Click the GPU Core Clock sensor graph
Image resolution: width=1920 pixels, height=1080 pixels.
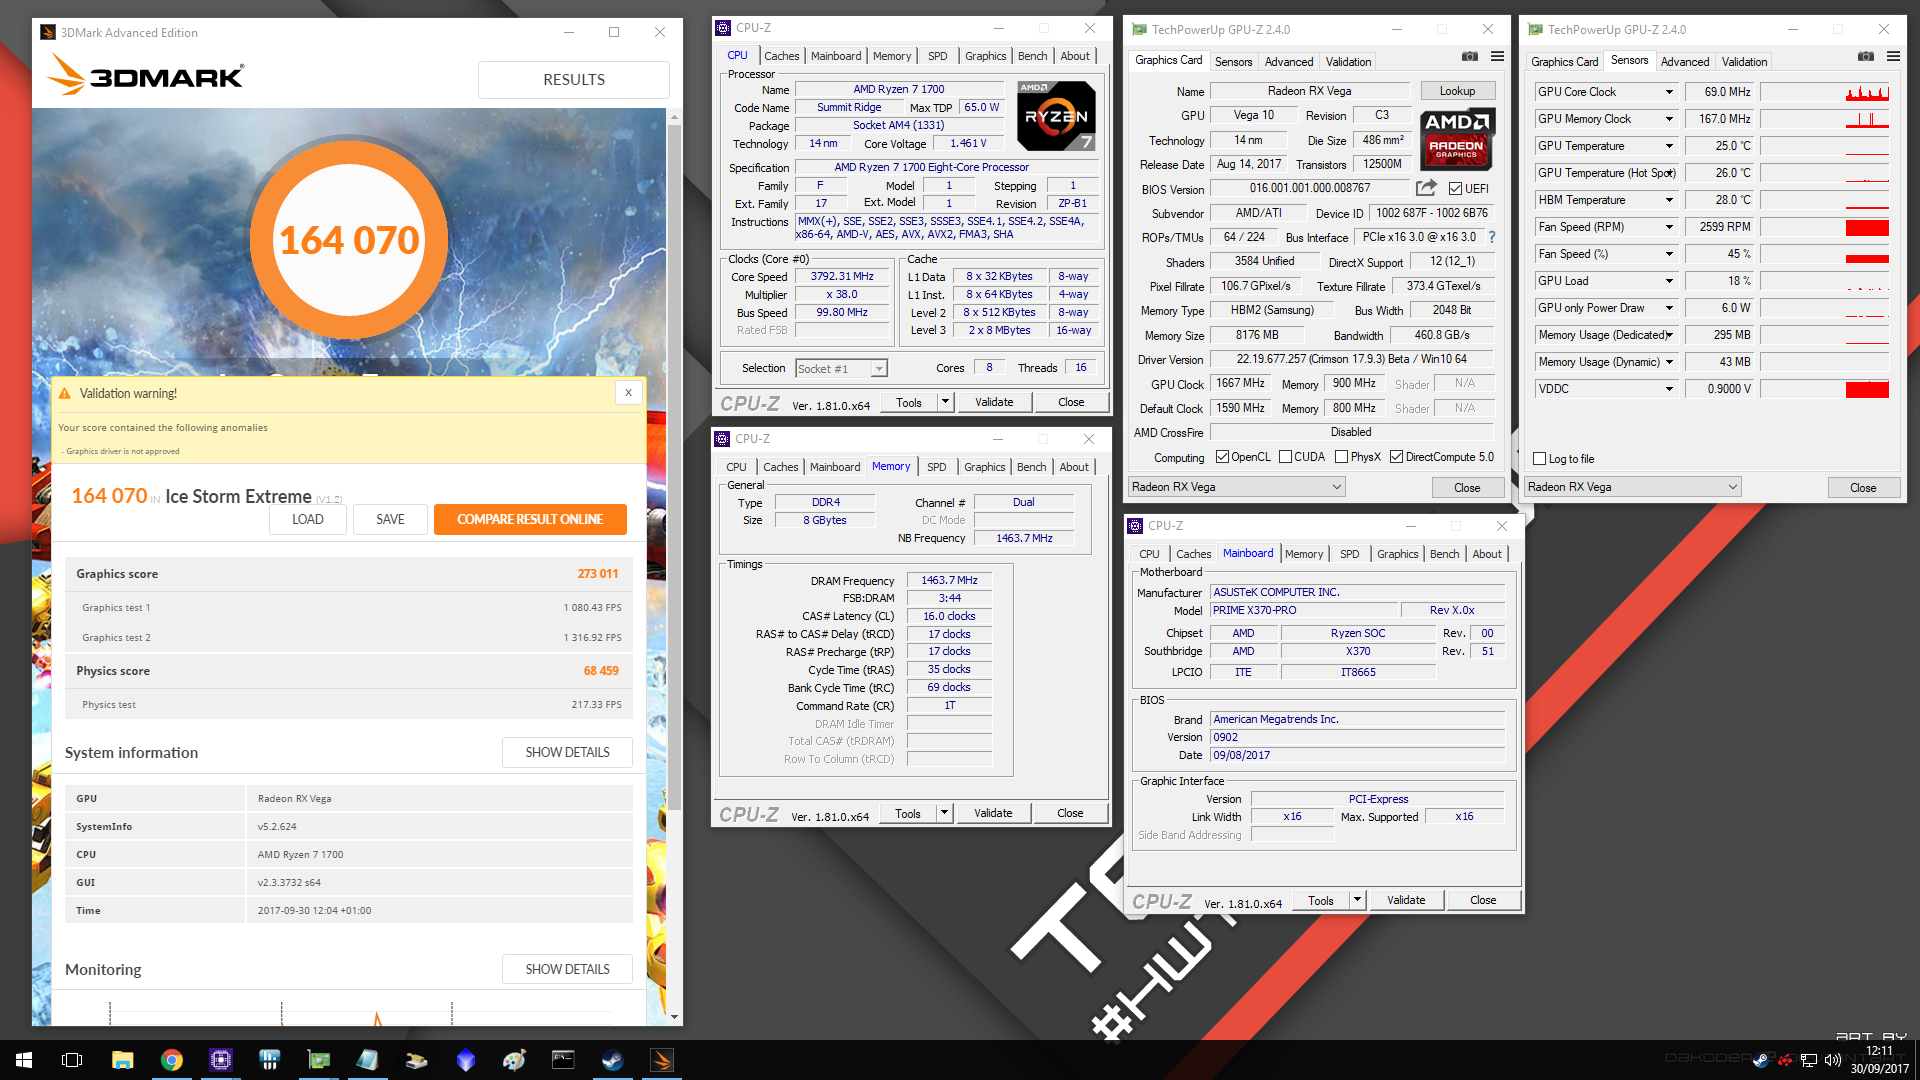coord(1825,92)
